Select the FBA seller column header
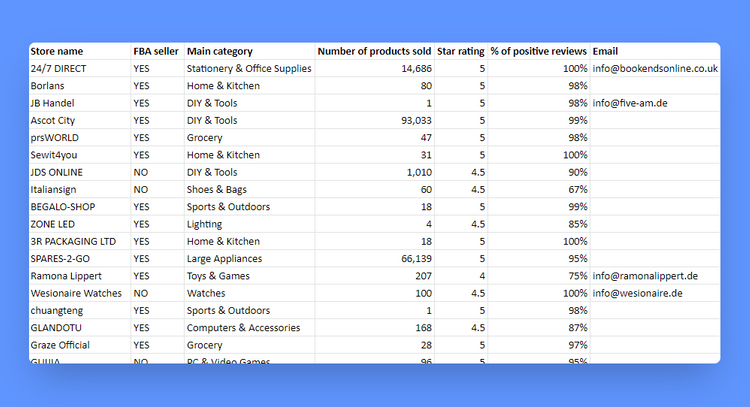Viewport: 750px width, 407px height. (x=154, y=51)
